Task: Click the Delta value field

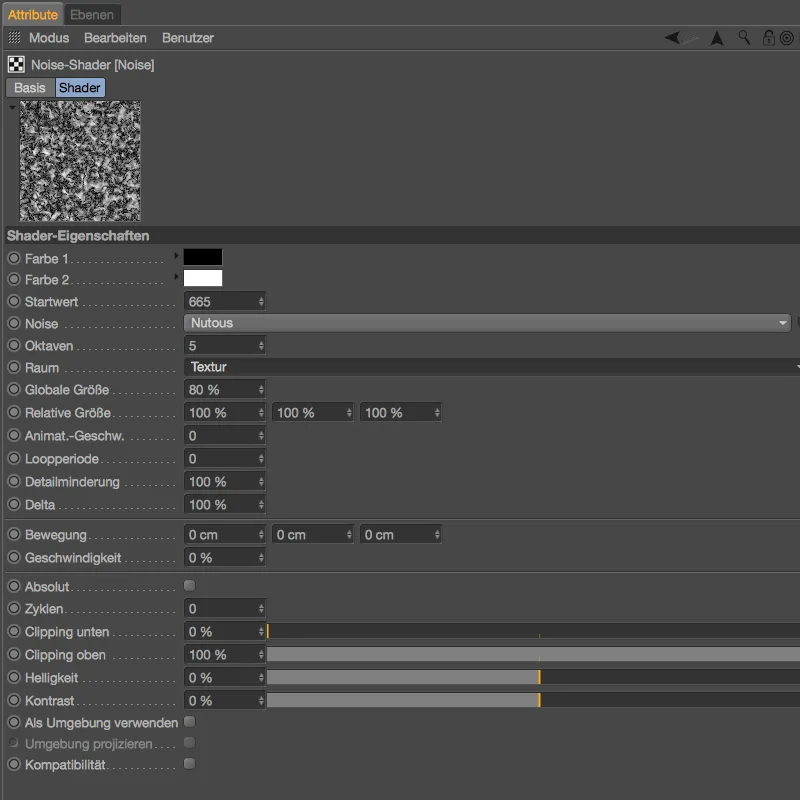Action: (x=224, y=505)
